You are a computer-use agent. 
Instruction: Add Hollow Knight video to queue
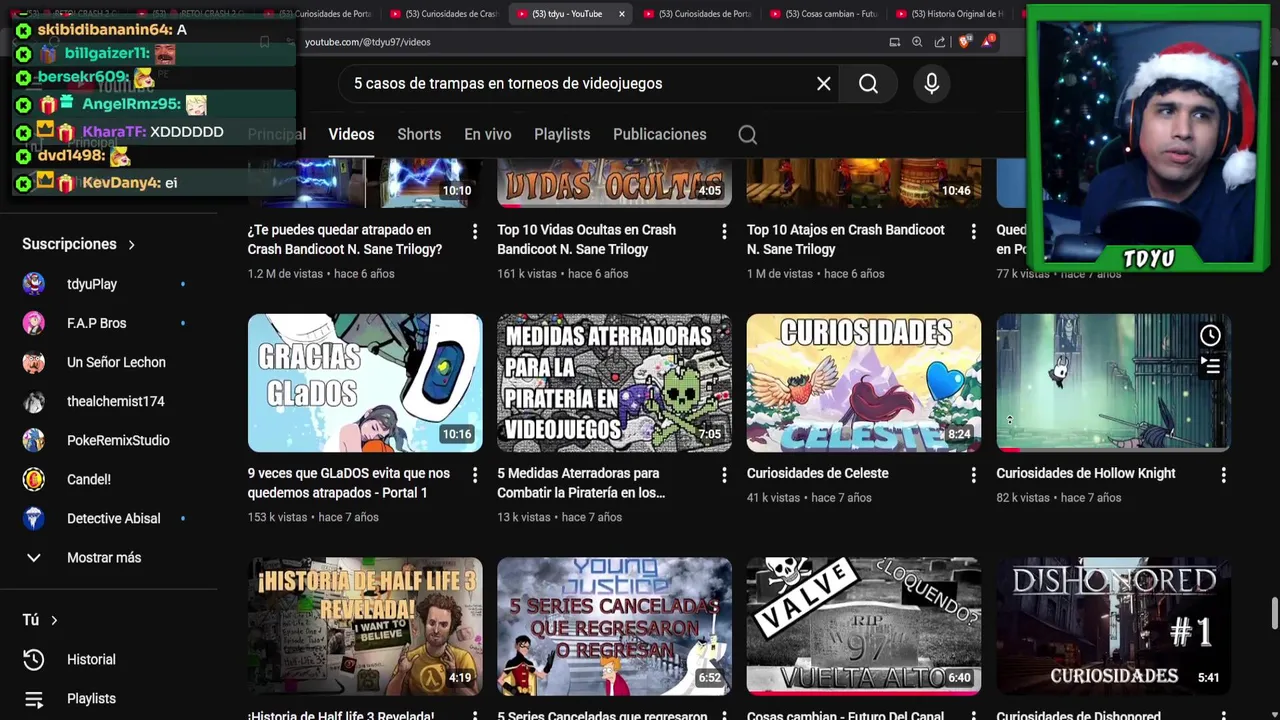pyautogui.click(x=1211, y=367)
